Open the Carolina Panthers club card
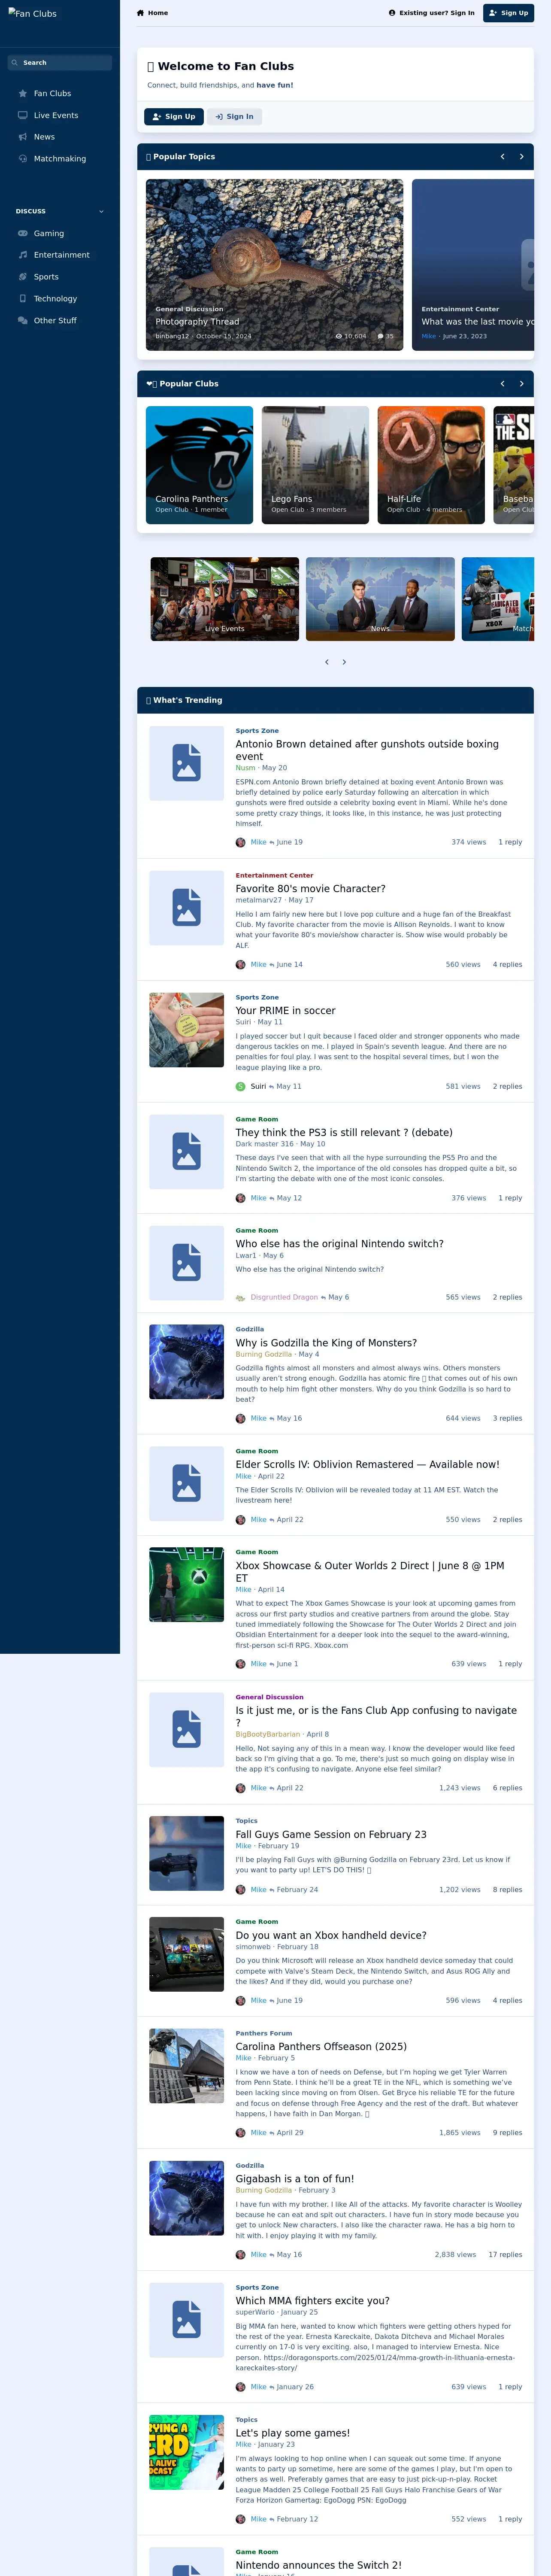Viewport: 551px width, 2576px height. [x=199, y=465]
